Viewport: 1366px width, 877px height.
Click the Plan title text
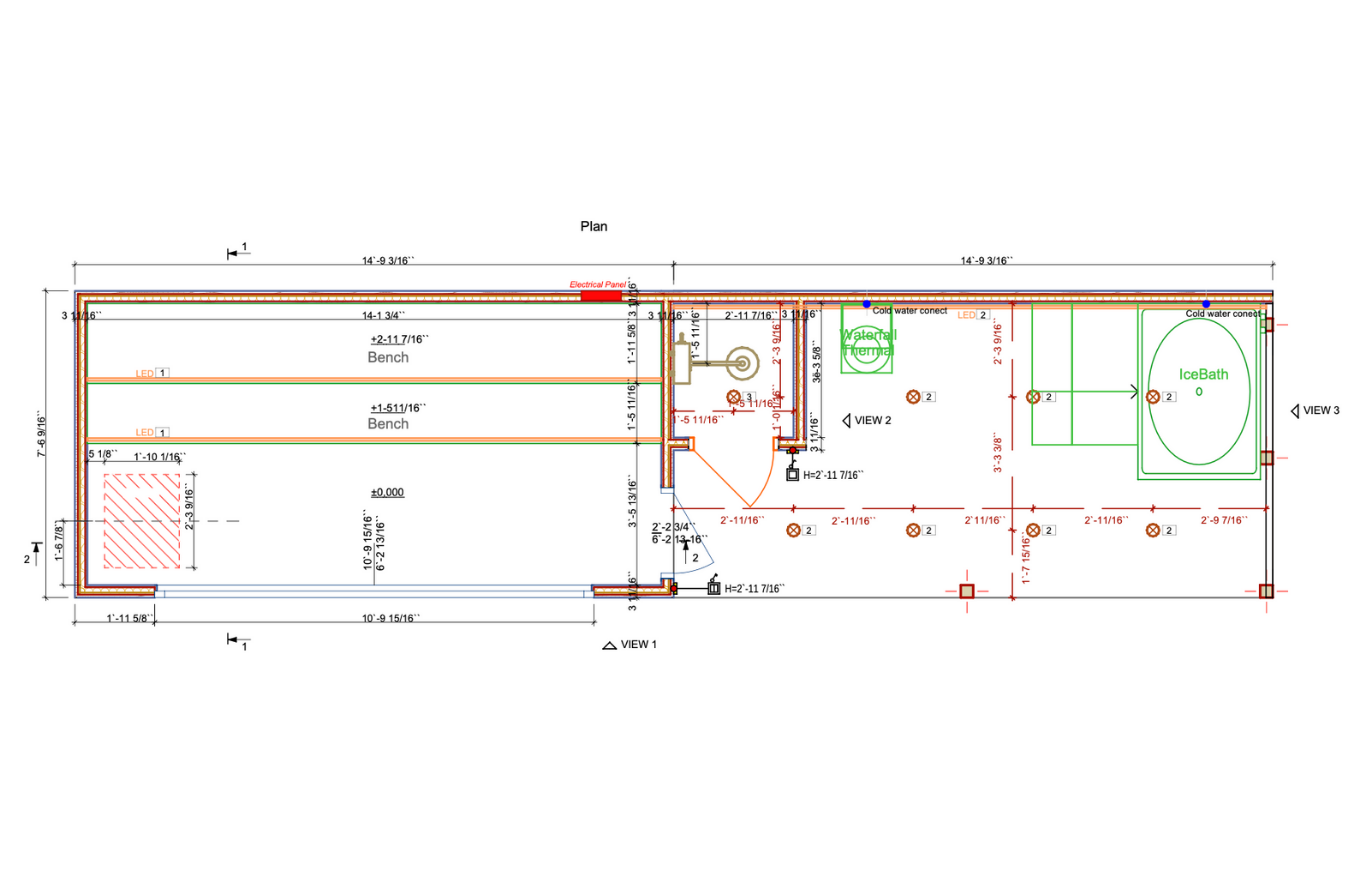point(594,226)
